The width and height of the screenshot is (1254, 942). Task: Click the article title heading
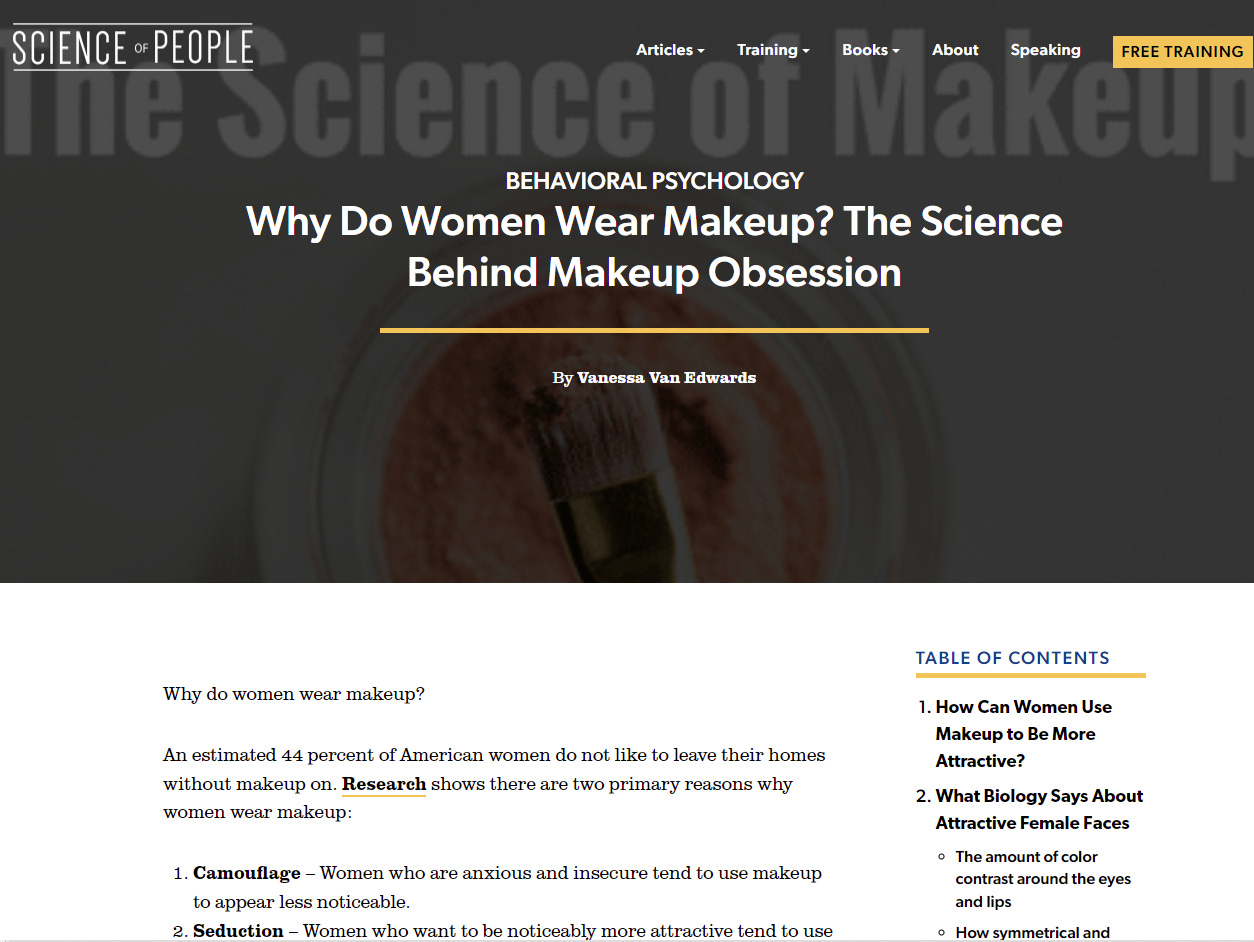pyautogui.click(x=654, y=246)
